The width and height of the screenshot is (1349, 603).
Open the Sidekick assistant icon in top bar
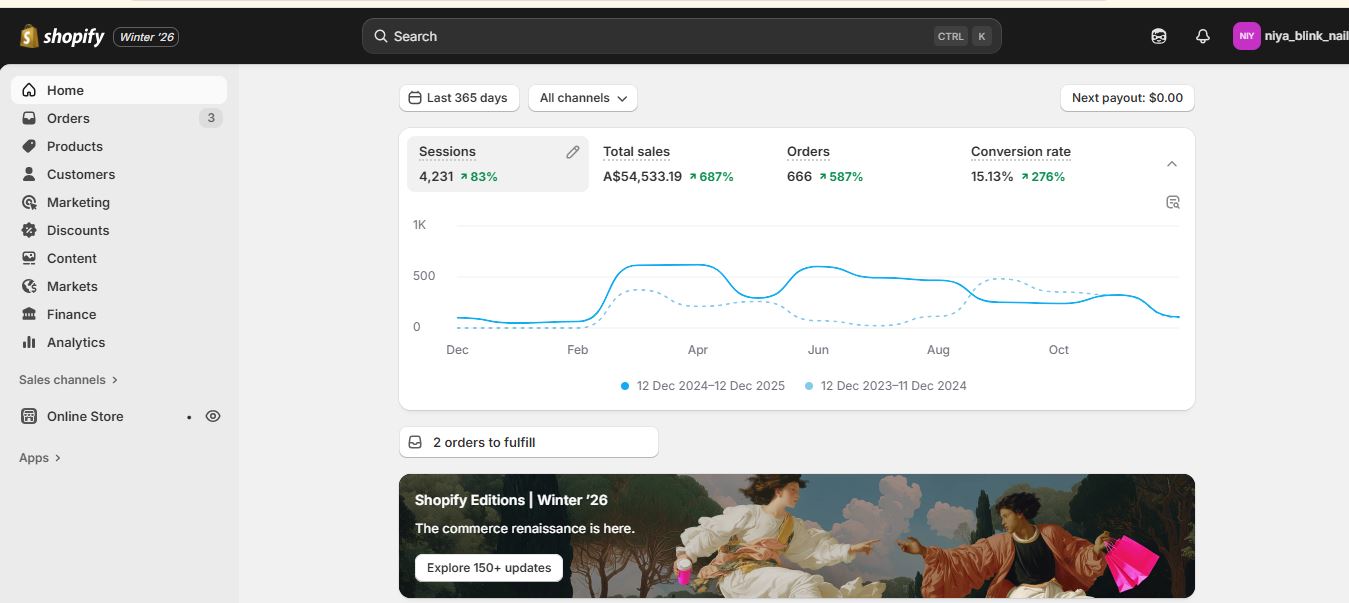tap(1159, 36)
